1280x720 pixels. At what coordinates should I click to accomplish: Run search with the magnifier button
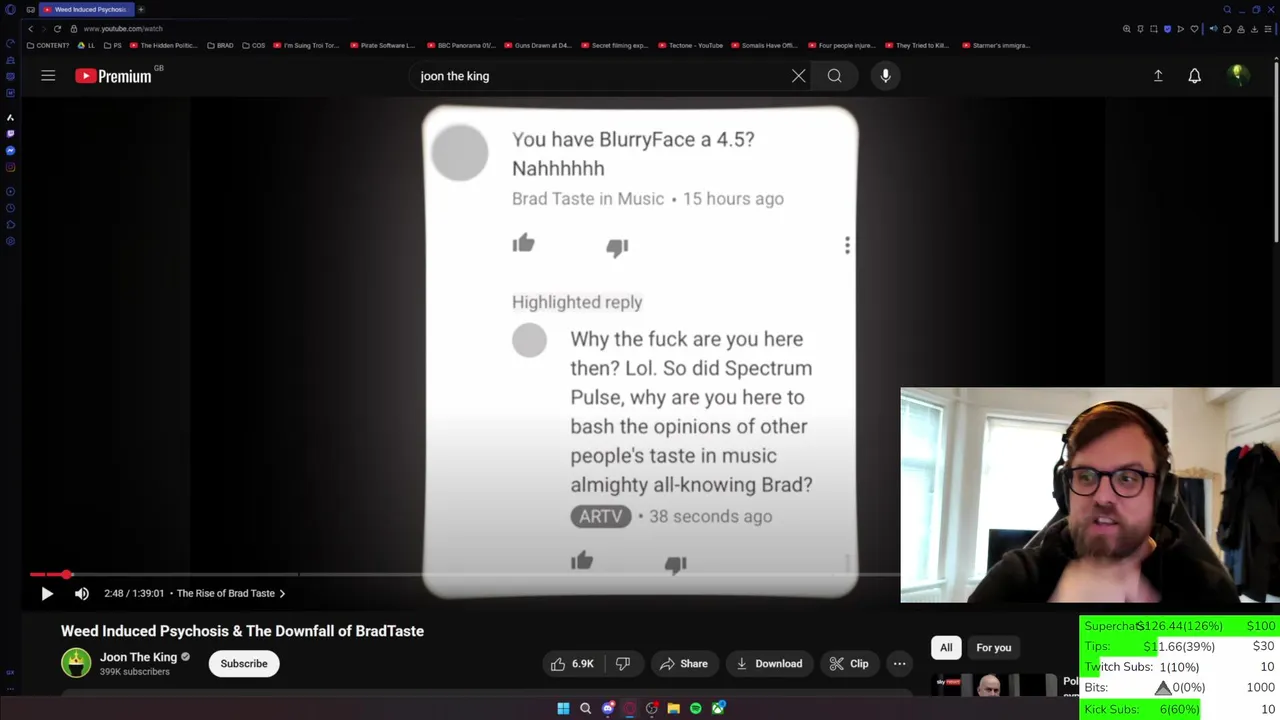[834, 76]
